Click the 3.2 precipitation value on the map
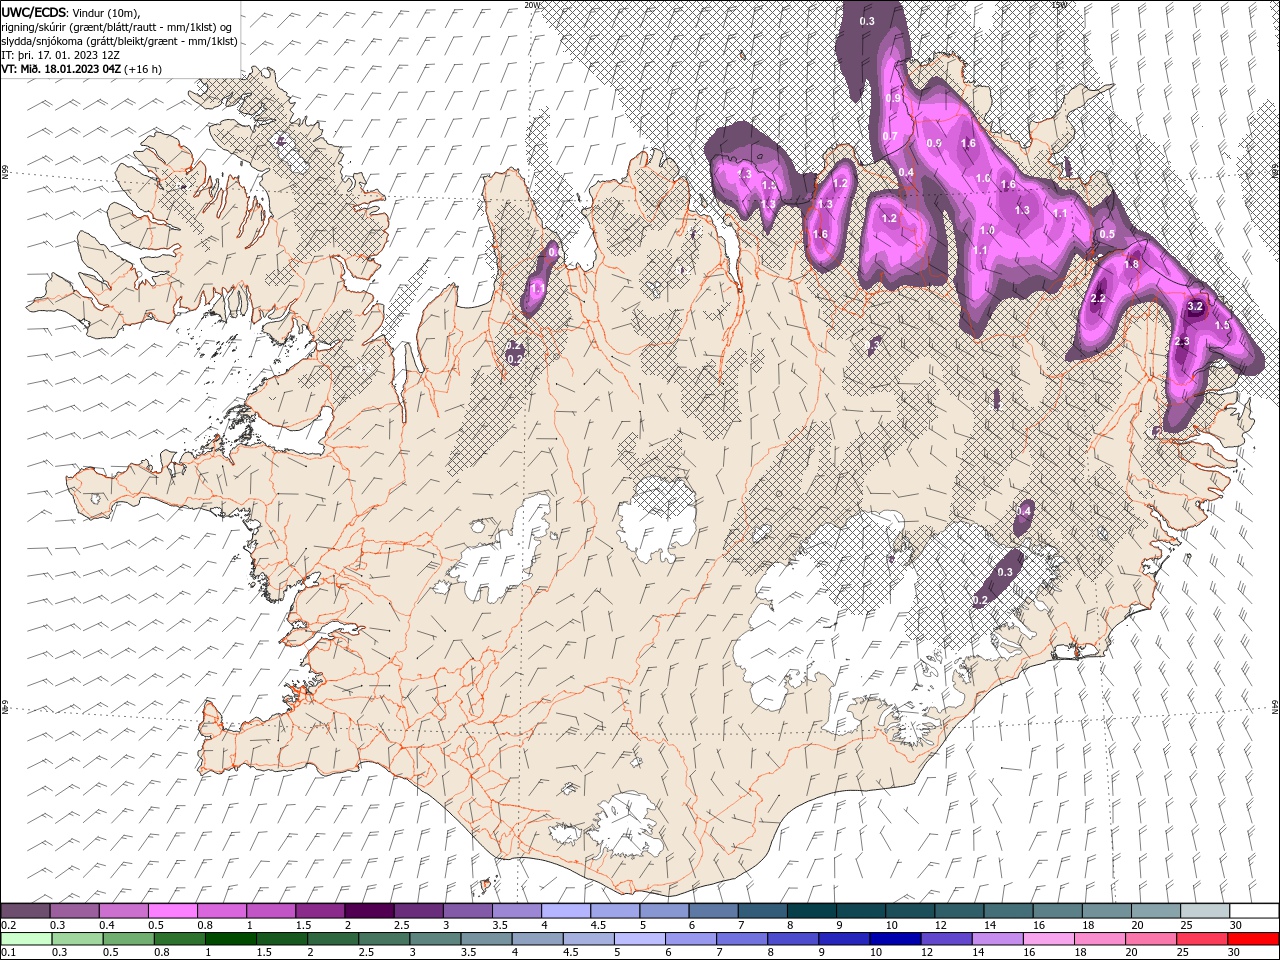The height and width of the screenshot is (960, 1280). [x=1195, y=306]
